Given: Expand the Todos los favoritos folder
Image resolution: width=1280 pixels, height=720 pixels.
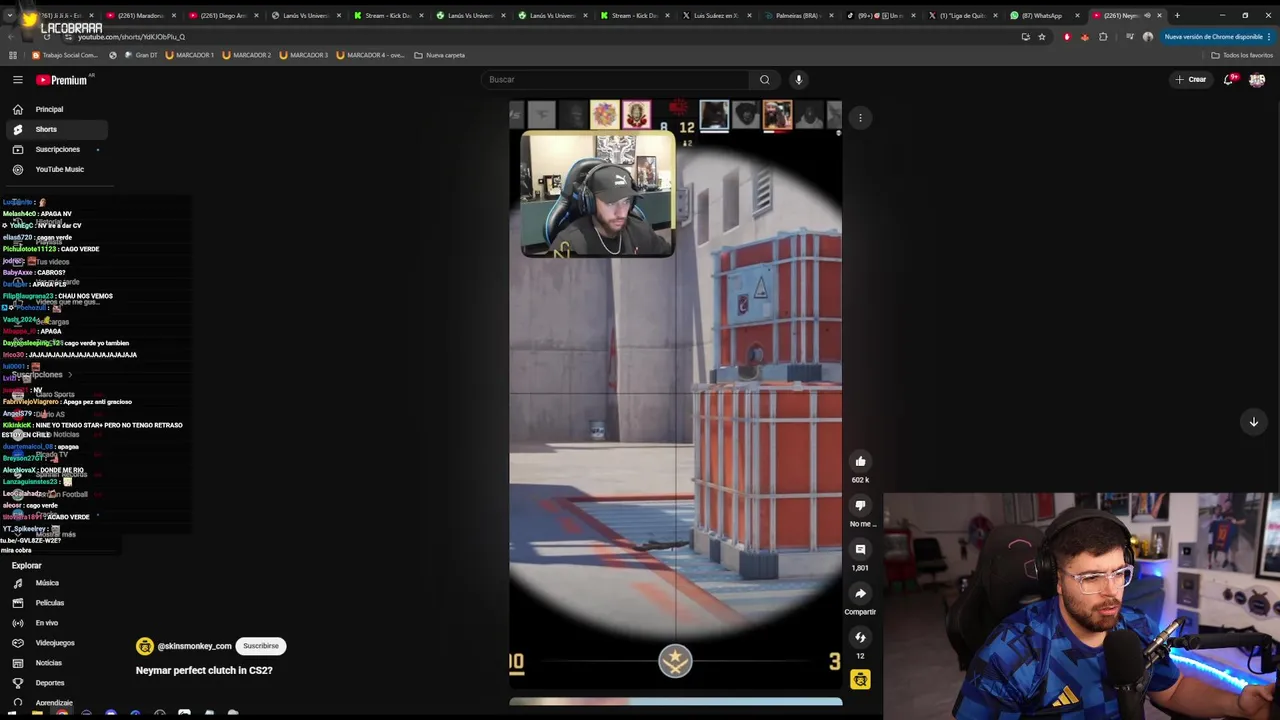Looking at the screenshot, I should point(1241,55).
